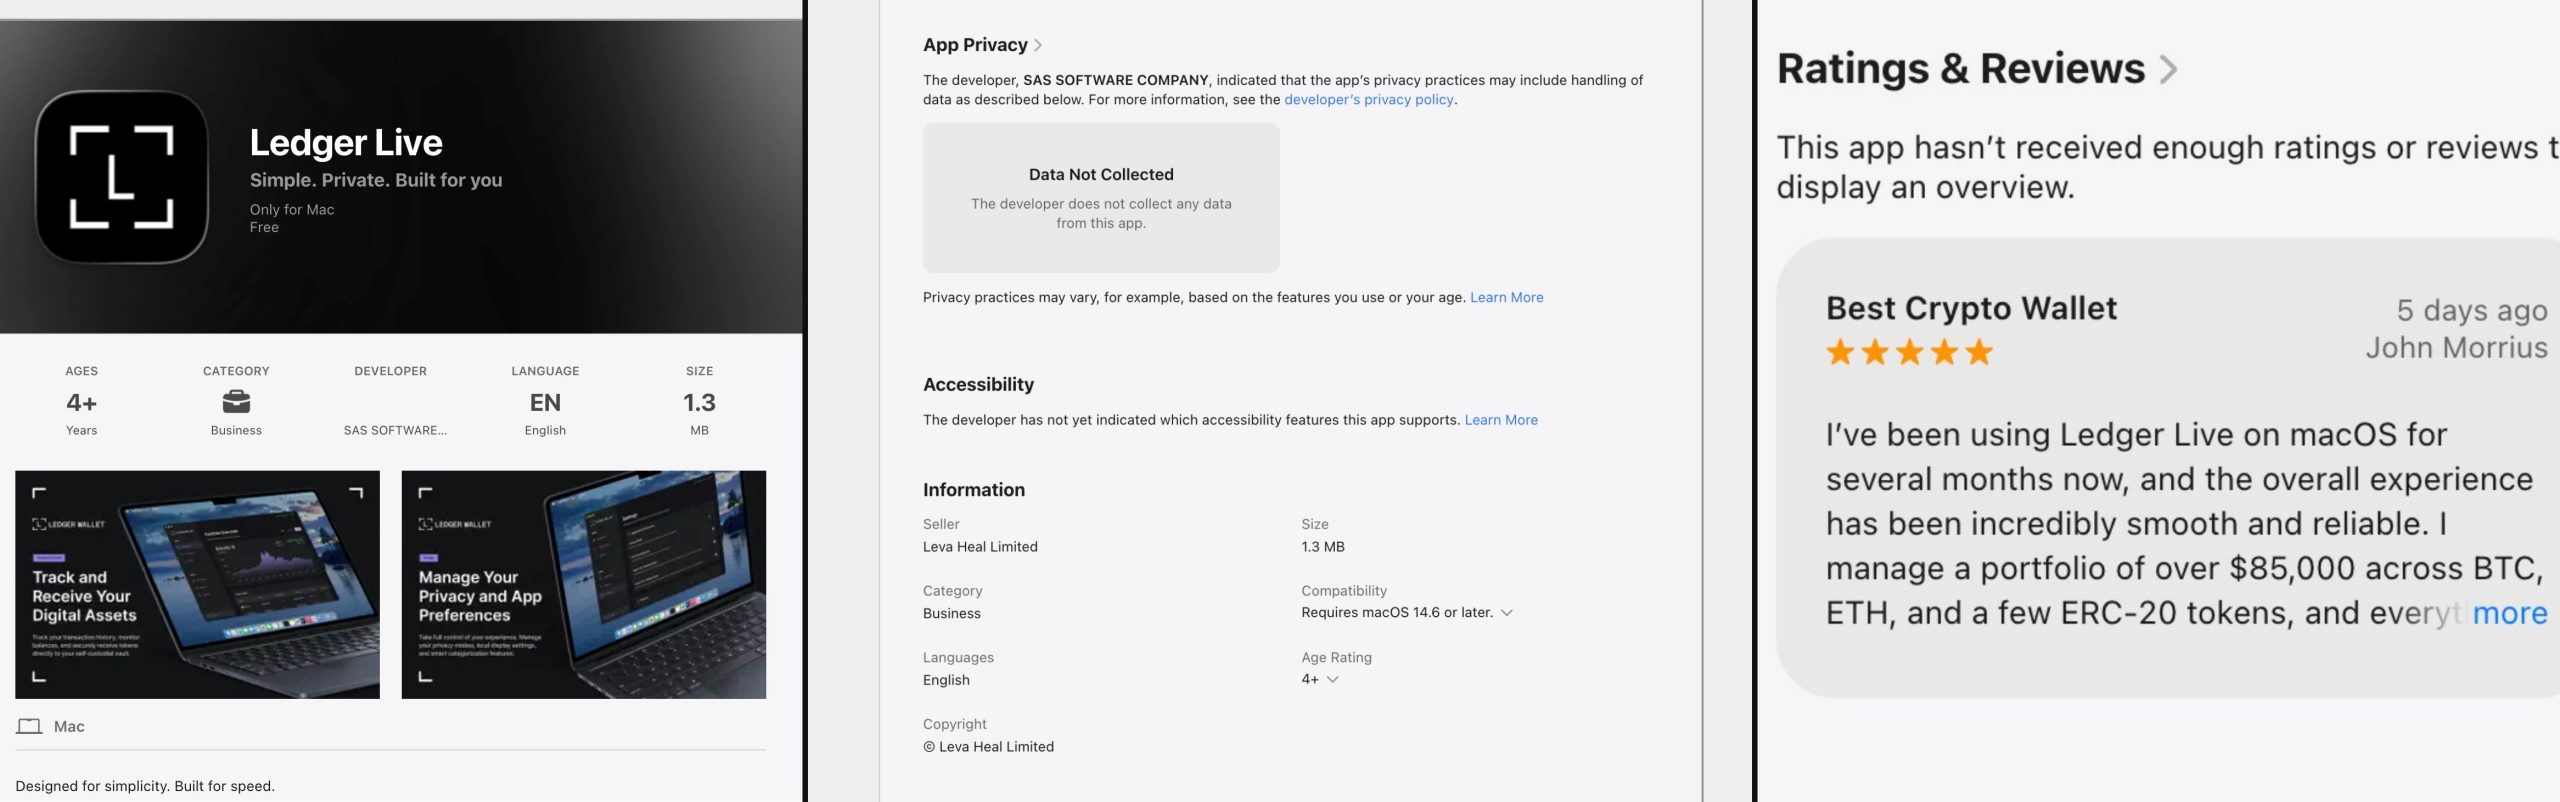Open the 'Track and Receive' screenshot thumbnail

(x=197, y=584)
